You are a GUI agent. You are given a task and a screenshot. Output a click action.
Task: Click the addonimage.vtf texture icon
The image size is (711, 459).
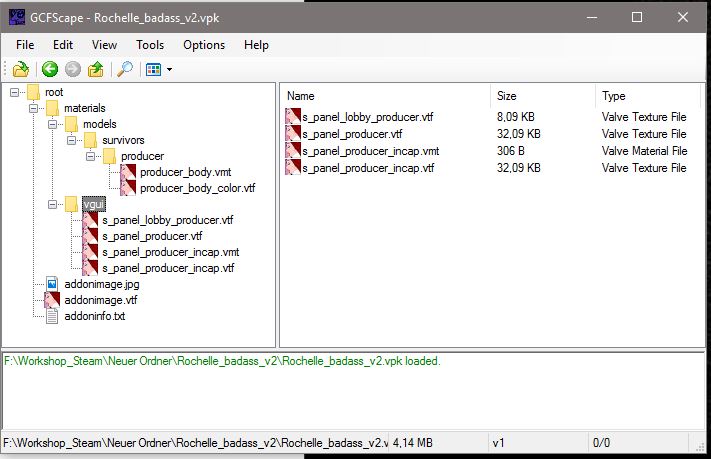(x=52, y=300)
